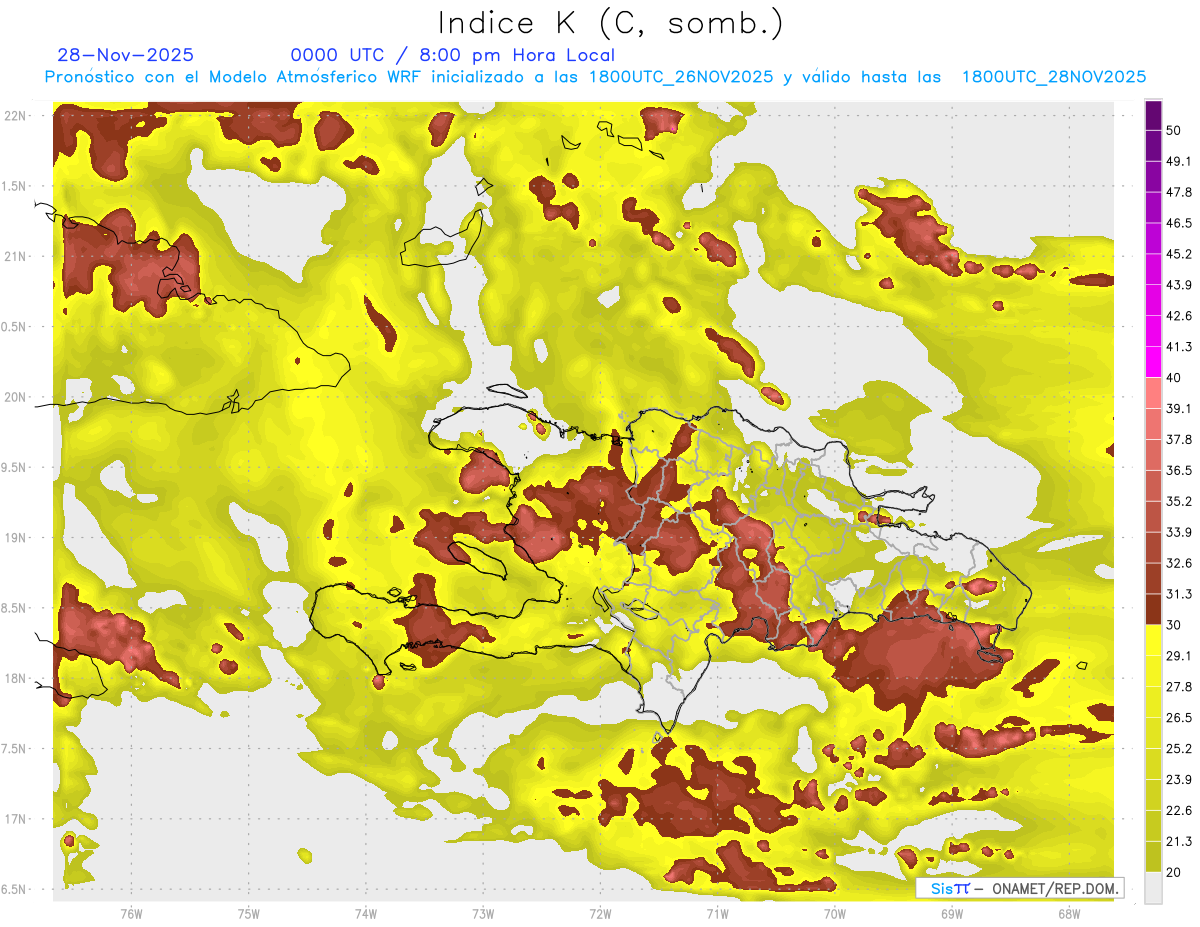1200x927 pixels.
Task: Click the "74W" longitude label
Action: [x=366, y=914]
